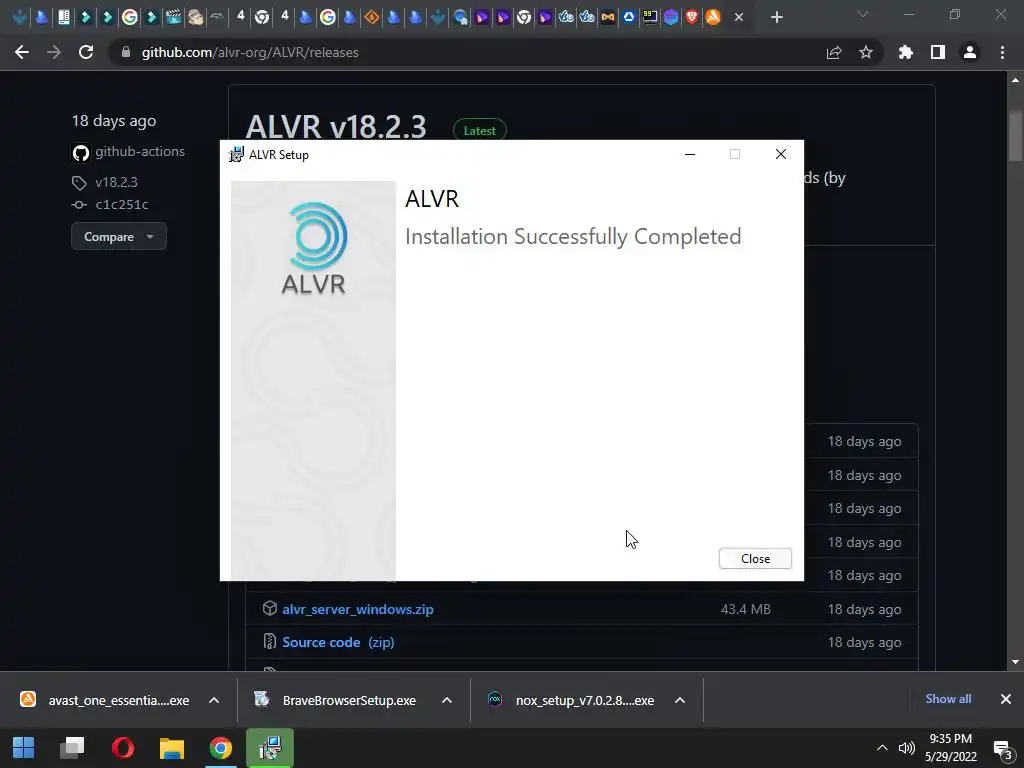Open the Chrome profile menu
This screenshot has width=1024, height=768.
point(970,52)
